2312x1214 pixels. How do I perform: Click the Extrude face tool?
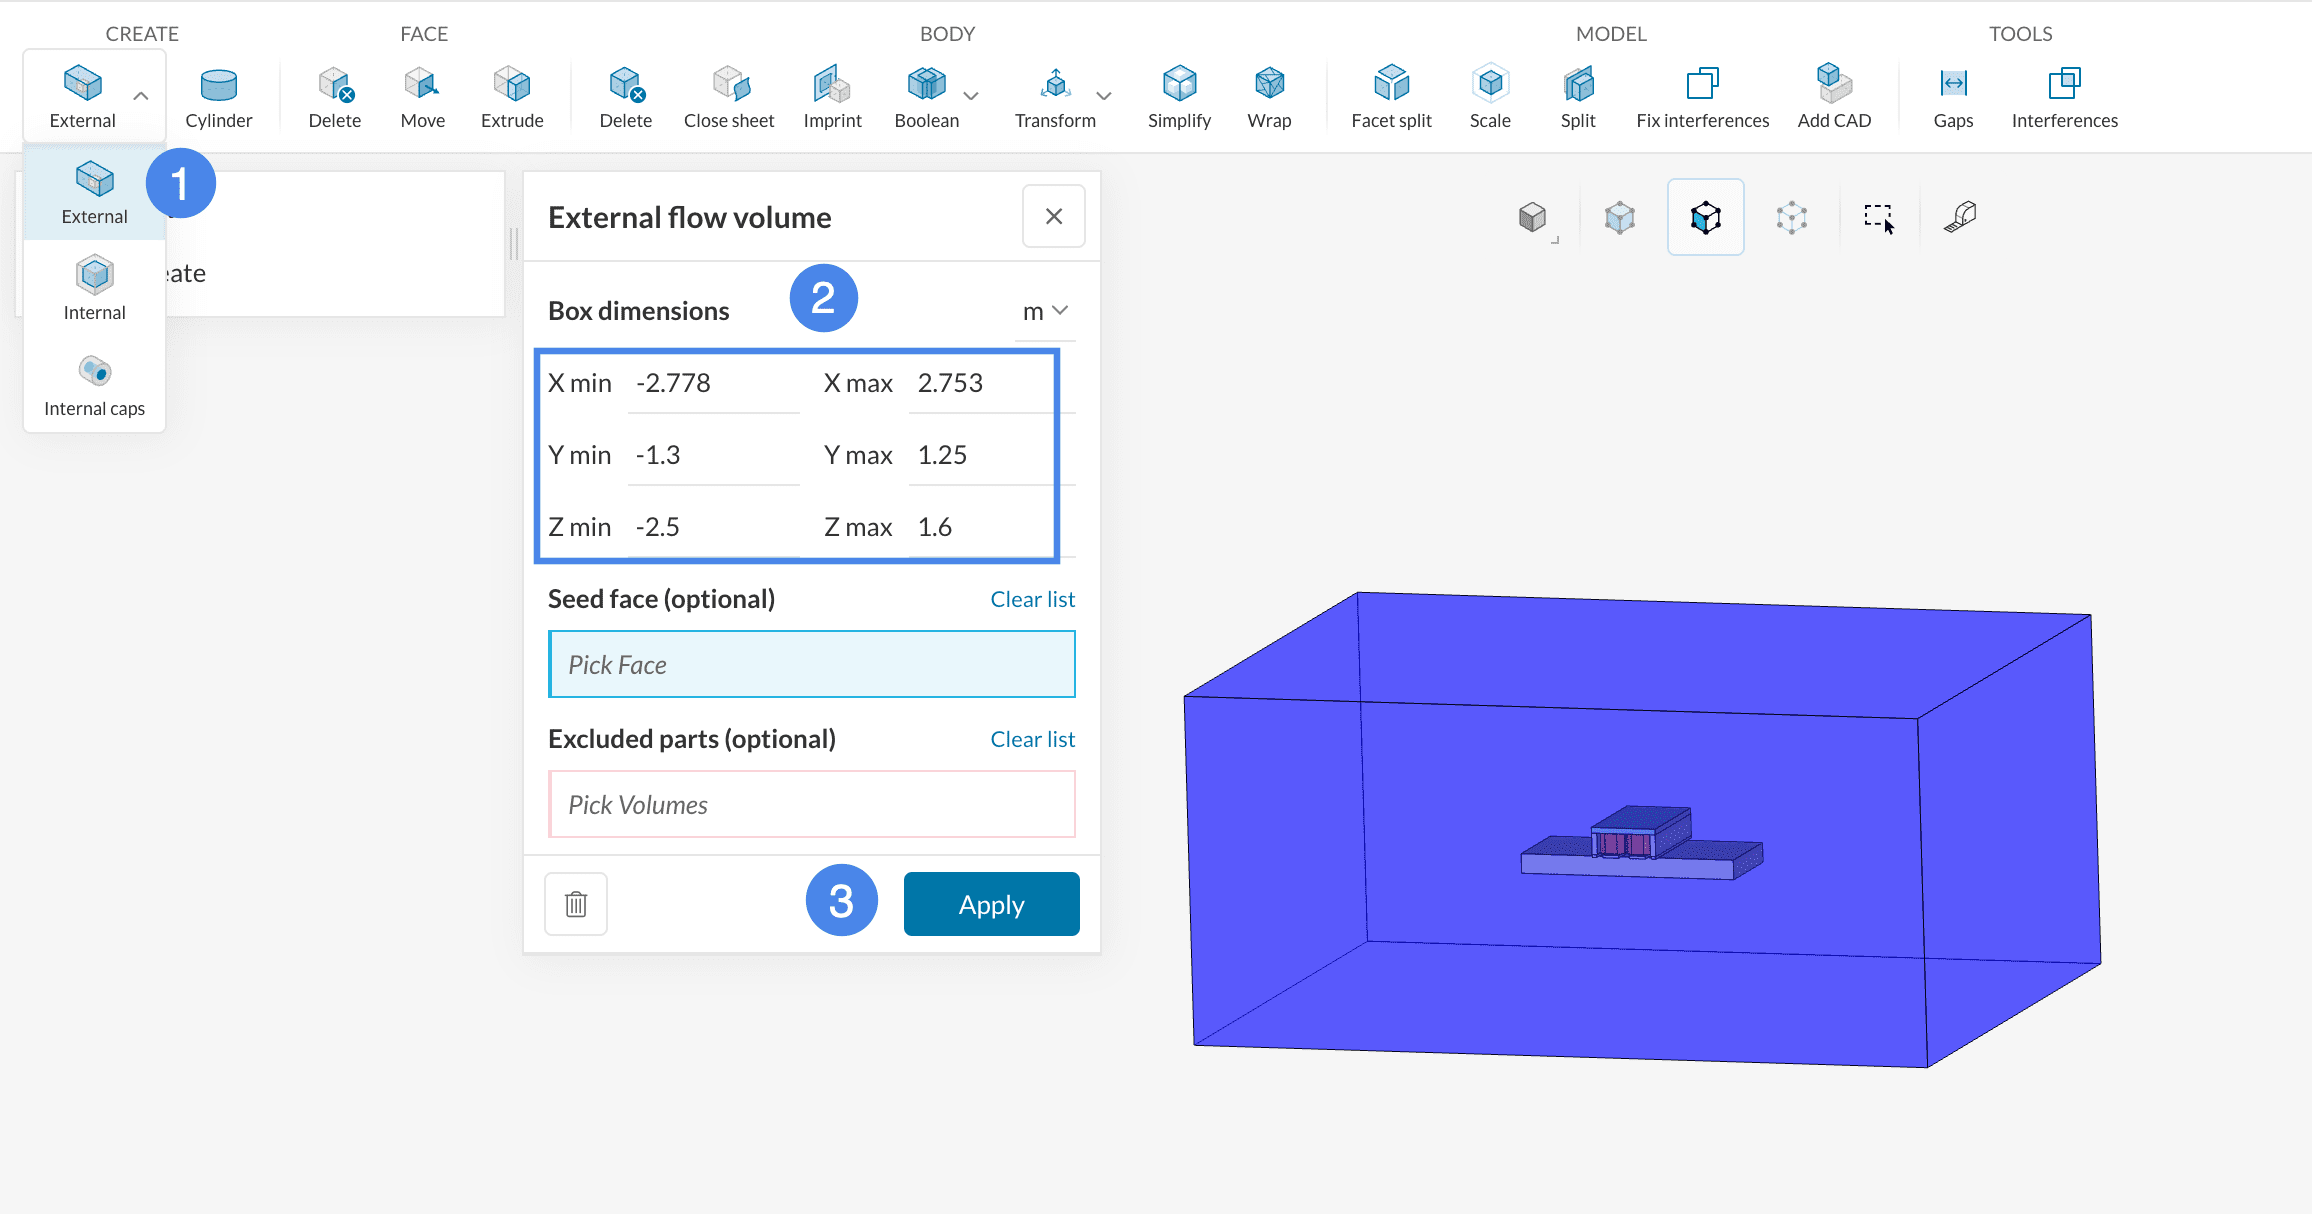coord(512,97)
